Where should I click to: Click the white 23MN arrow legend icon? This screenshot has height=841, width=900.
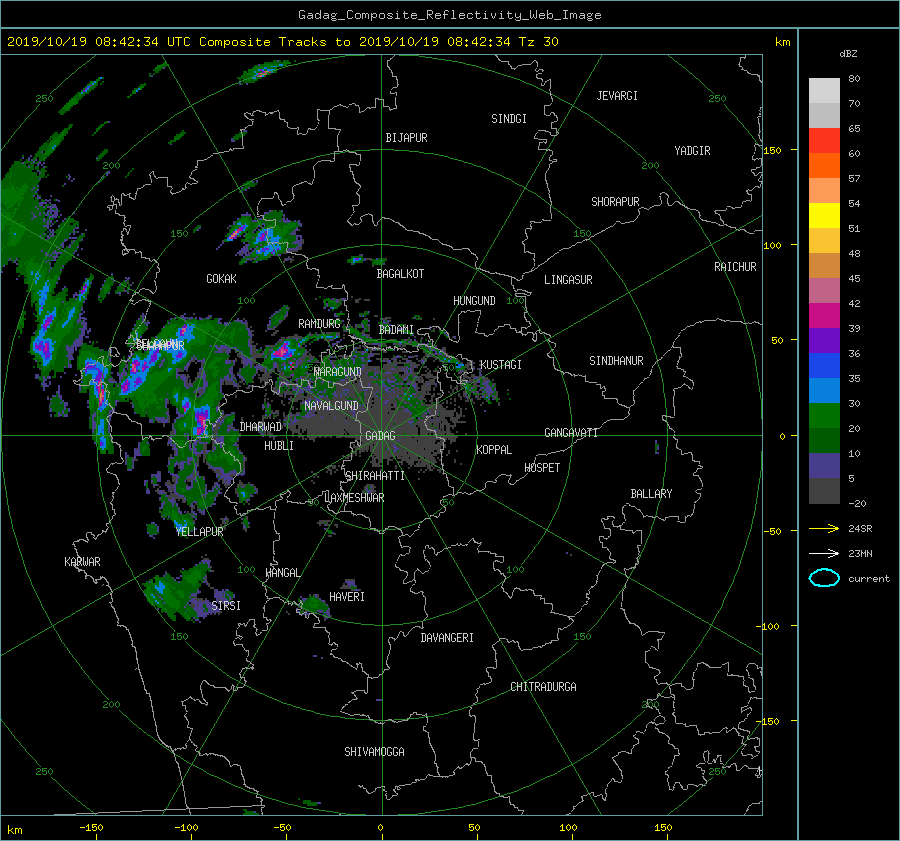coord(824,553)
